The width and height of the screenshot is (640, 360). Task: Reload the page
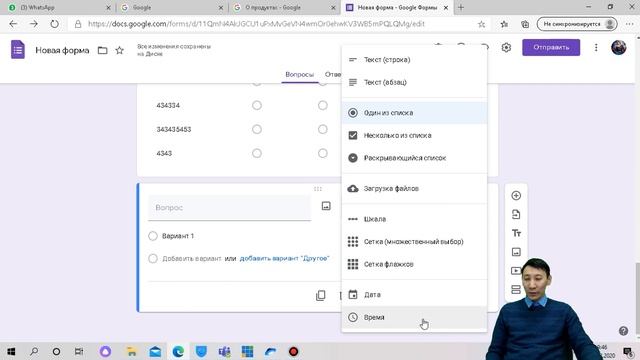[54, 24]
